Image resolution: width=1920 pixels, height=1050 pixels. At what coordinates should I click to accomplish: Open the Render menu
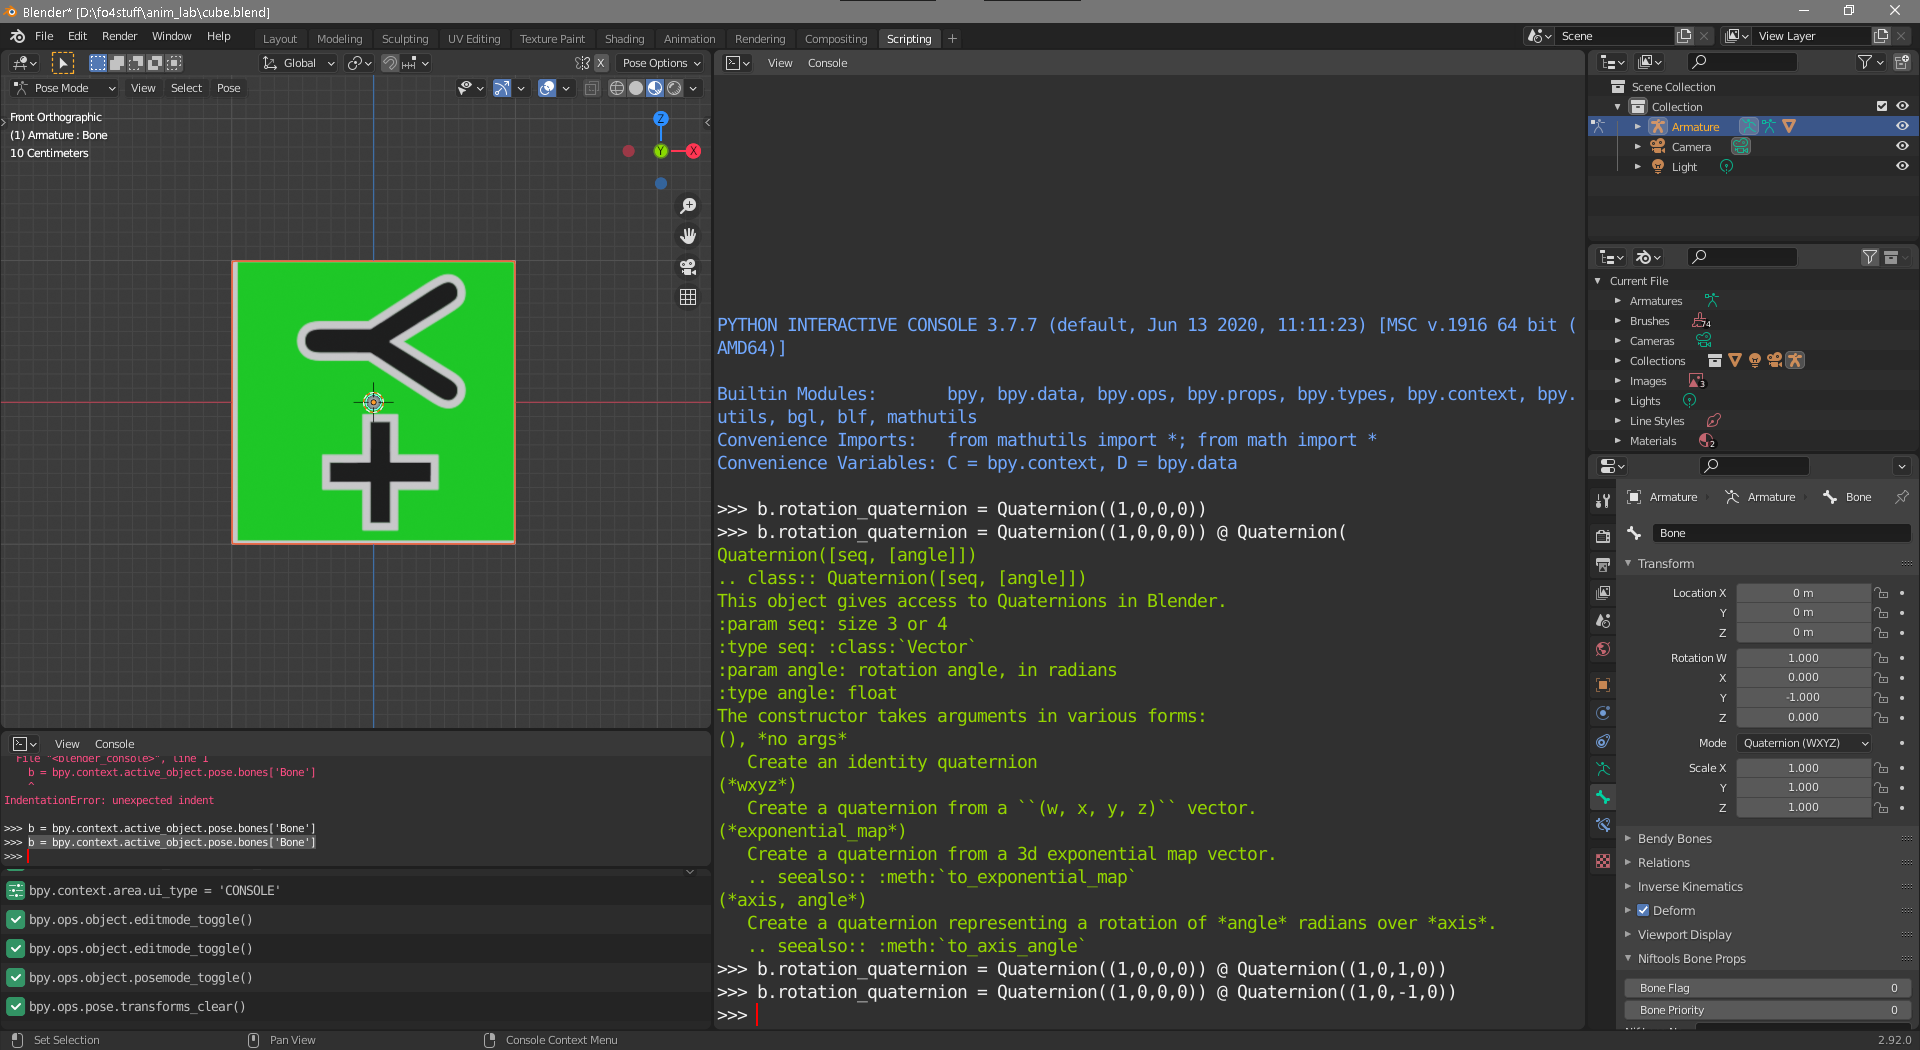[119, 36]
